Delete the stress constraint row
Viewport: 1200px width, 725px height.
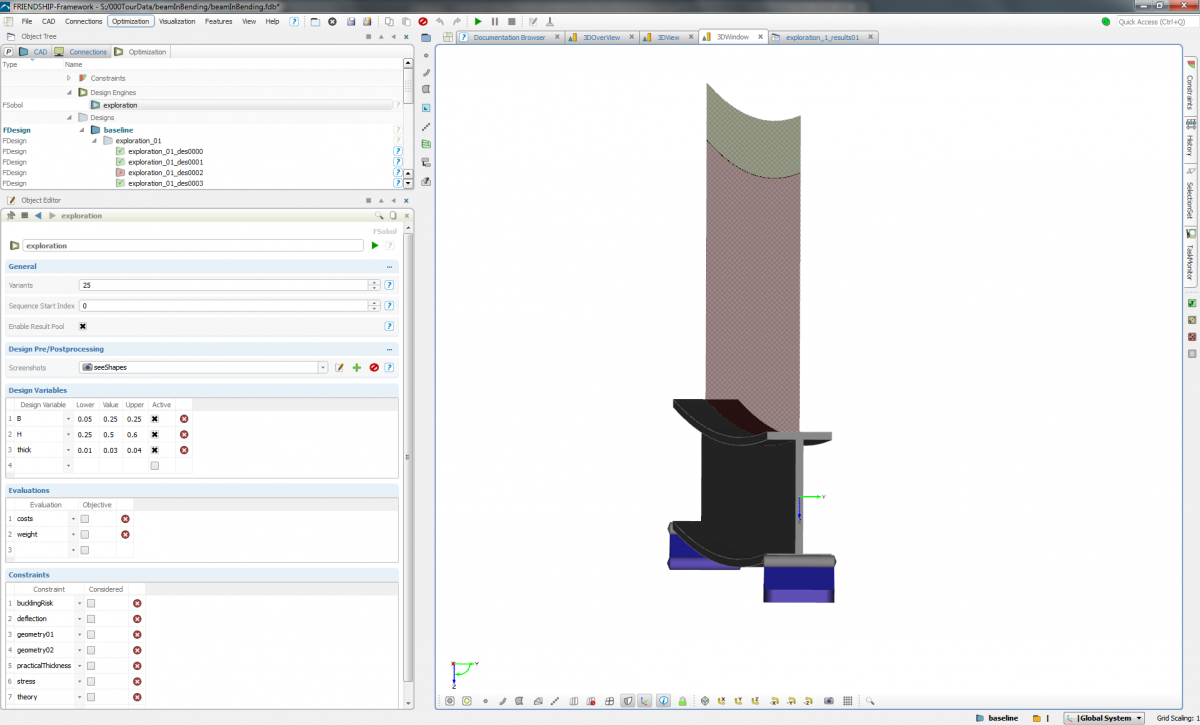click(x=137, y=681)
